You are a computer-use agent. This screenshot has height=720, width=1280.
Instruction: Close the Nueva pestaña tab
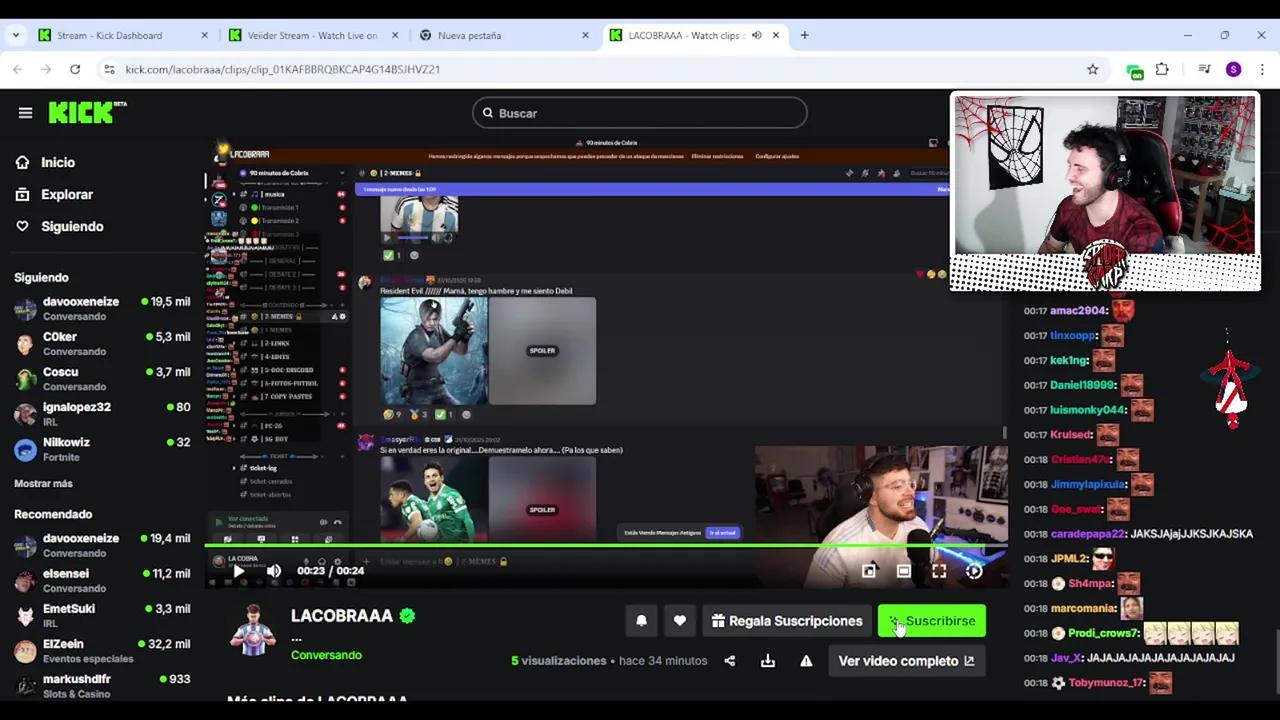(585, 35)
